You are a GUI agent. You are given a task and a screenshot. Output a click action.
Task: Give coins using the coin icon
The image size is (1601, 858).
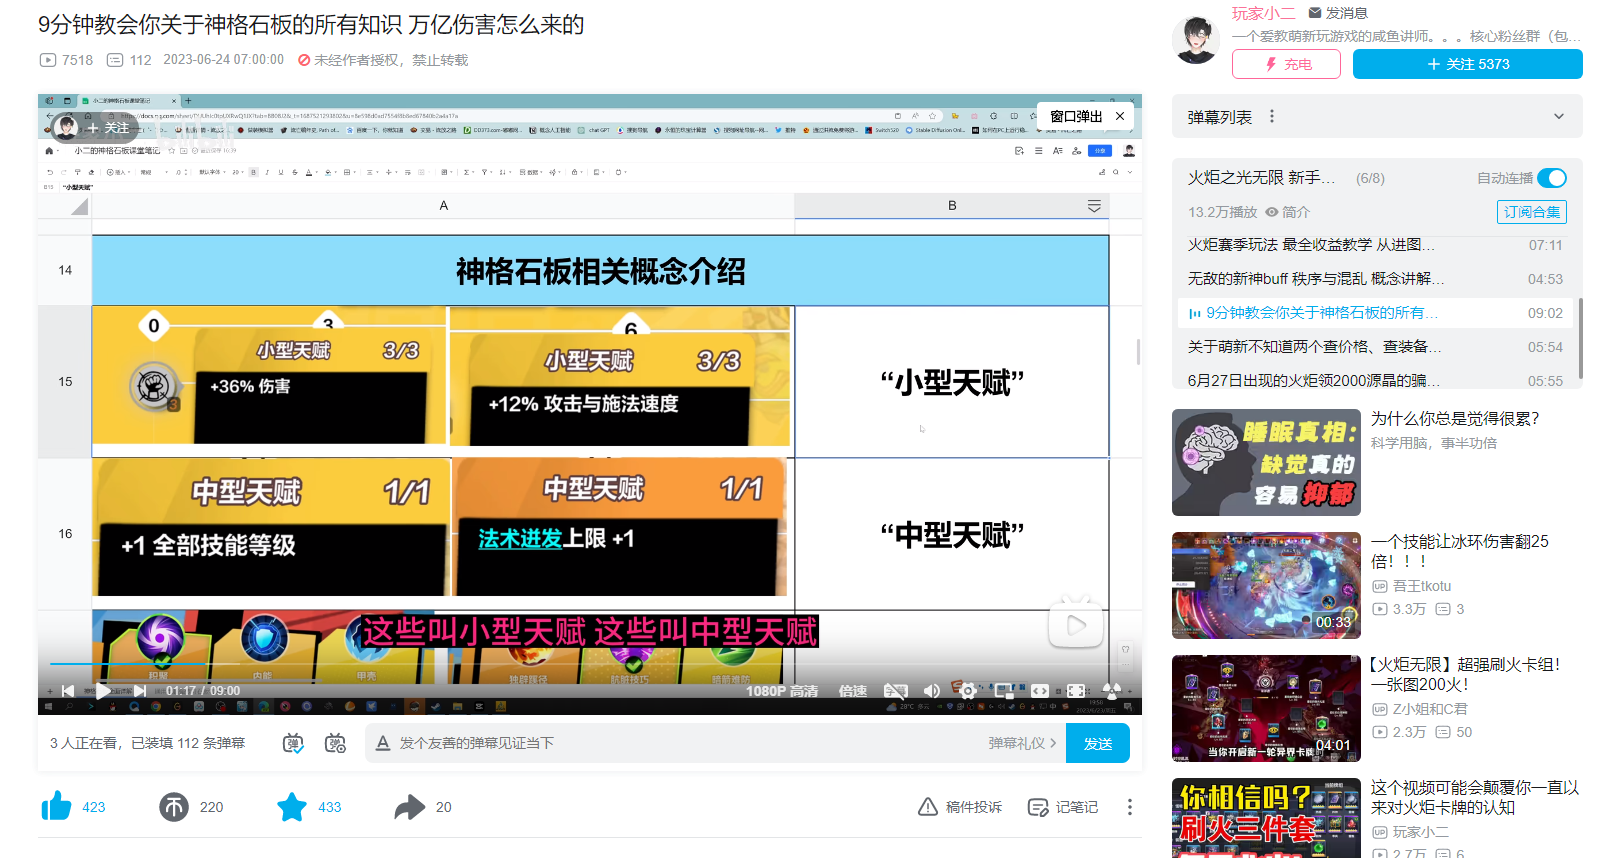pos(174,806)
